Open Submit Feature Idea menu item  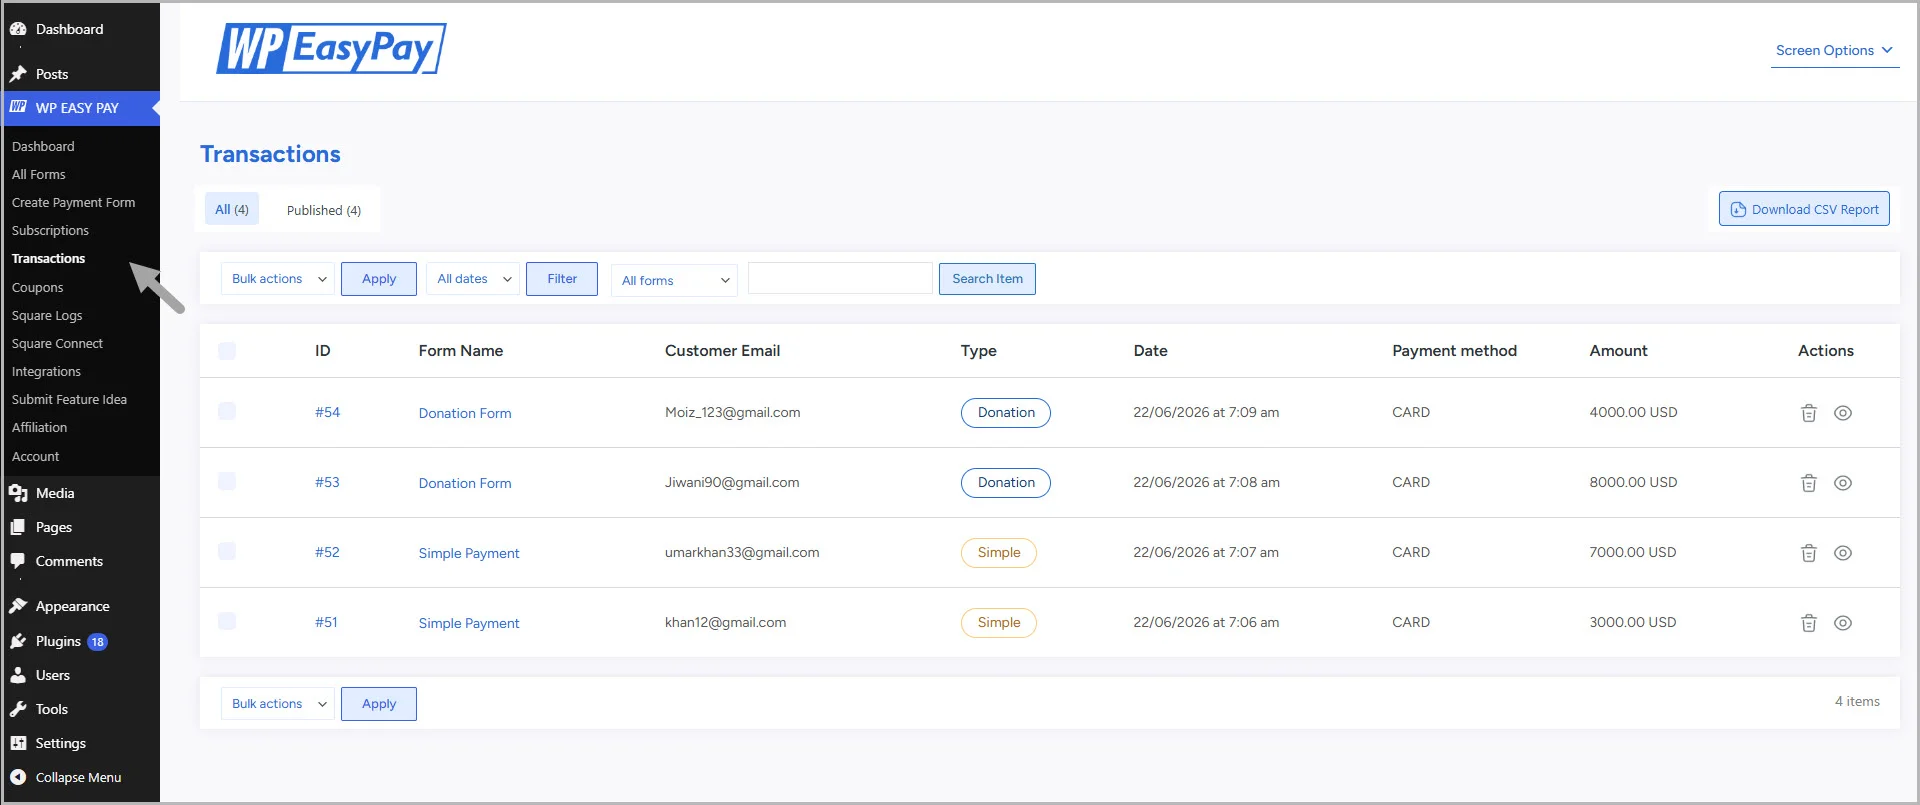69,399
